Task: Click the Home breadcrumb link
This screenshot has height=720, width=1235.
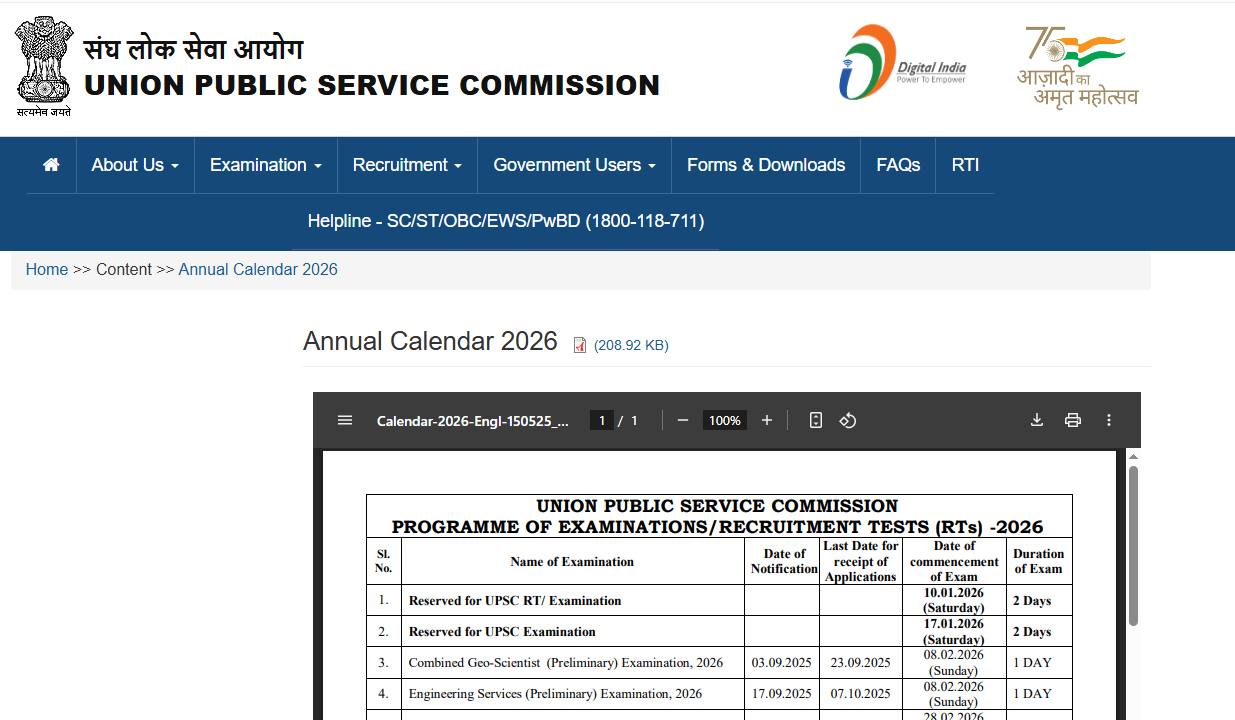Action: tap(47, 269)
